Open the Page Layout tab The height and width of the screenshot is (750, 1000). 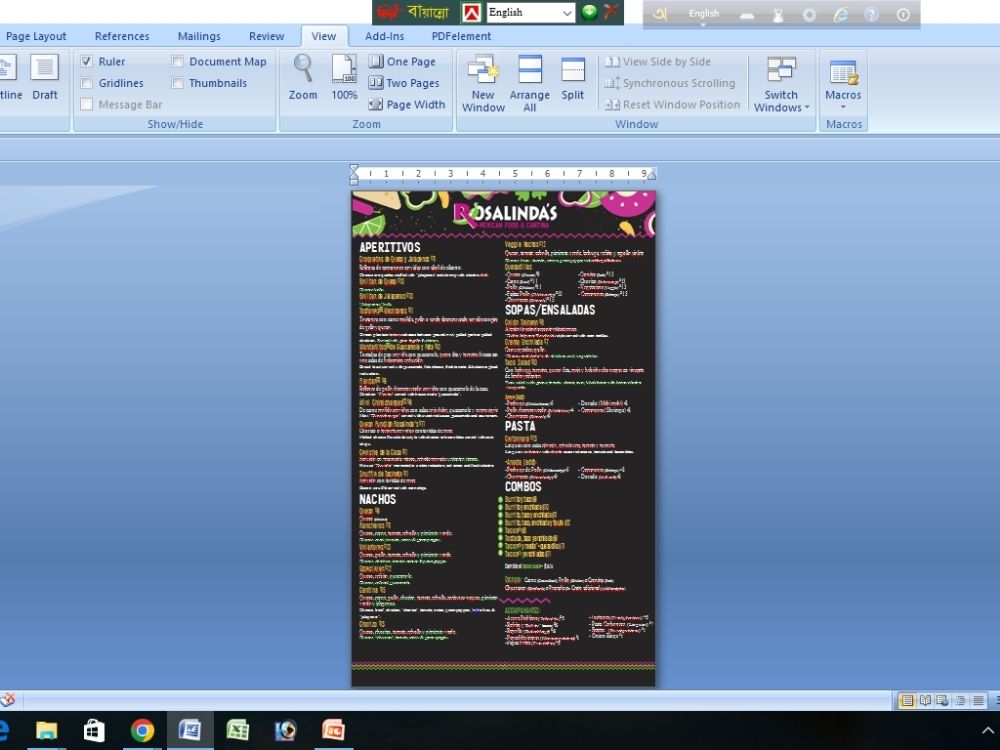point(36,36)
